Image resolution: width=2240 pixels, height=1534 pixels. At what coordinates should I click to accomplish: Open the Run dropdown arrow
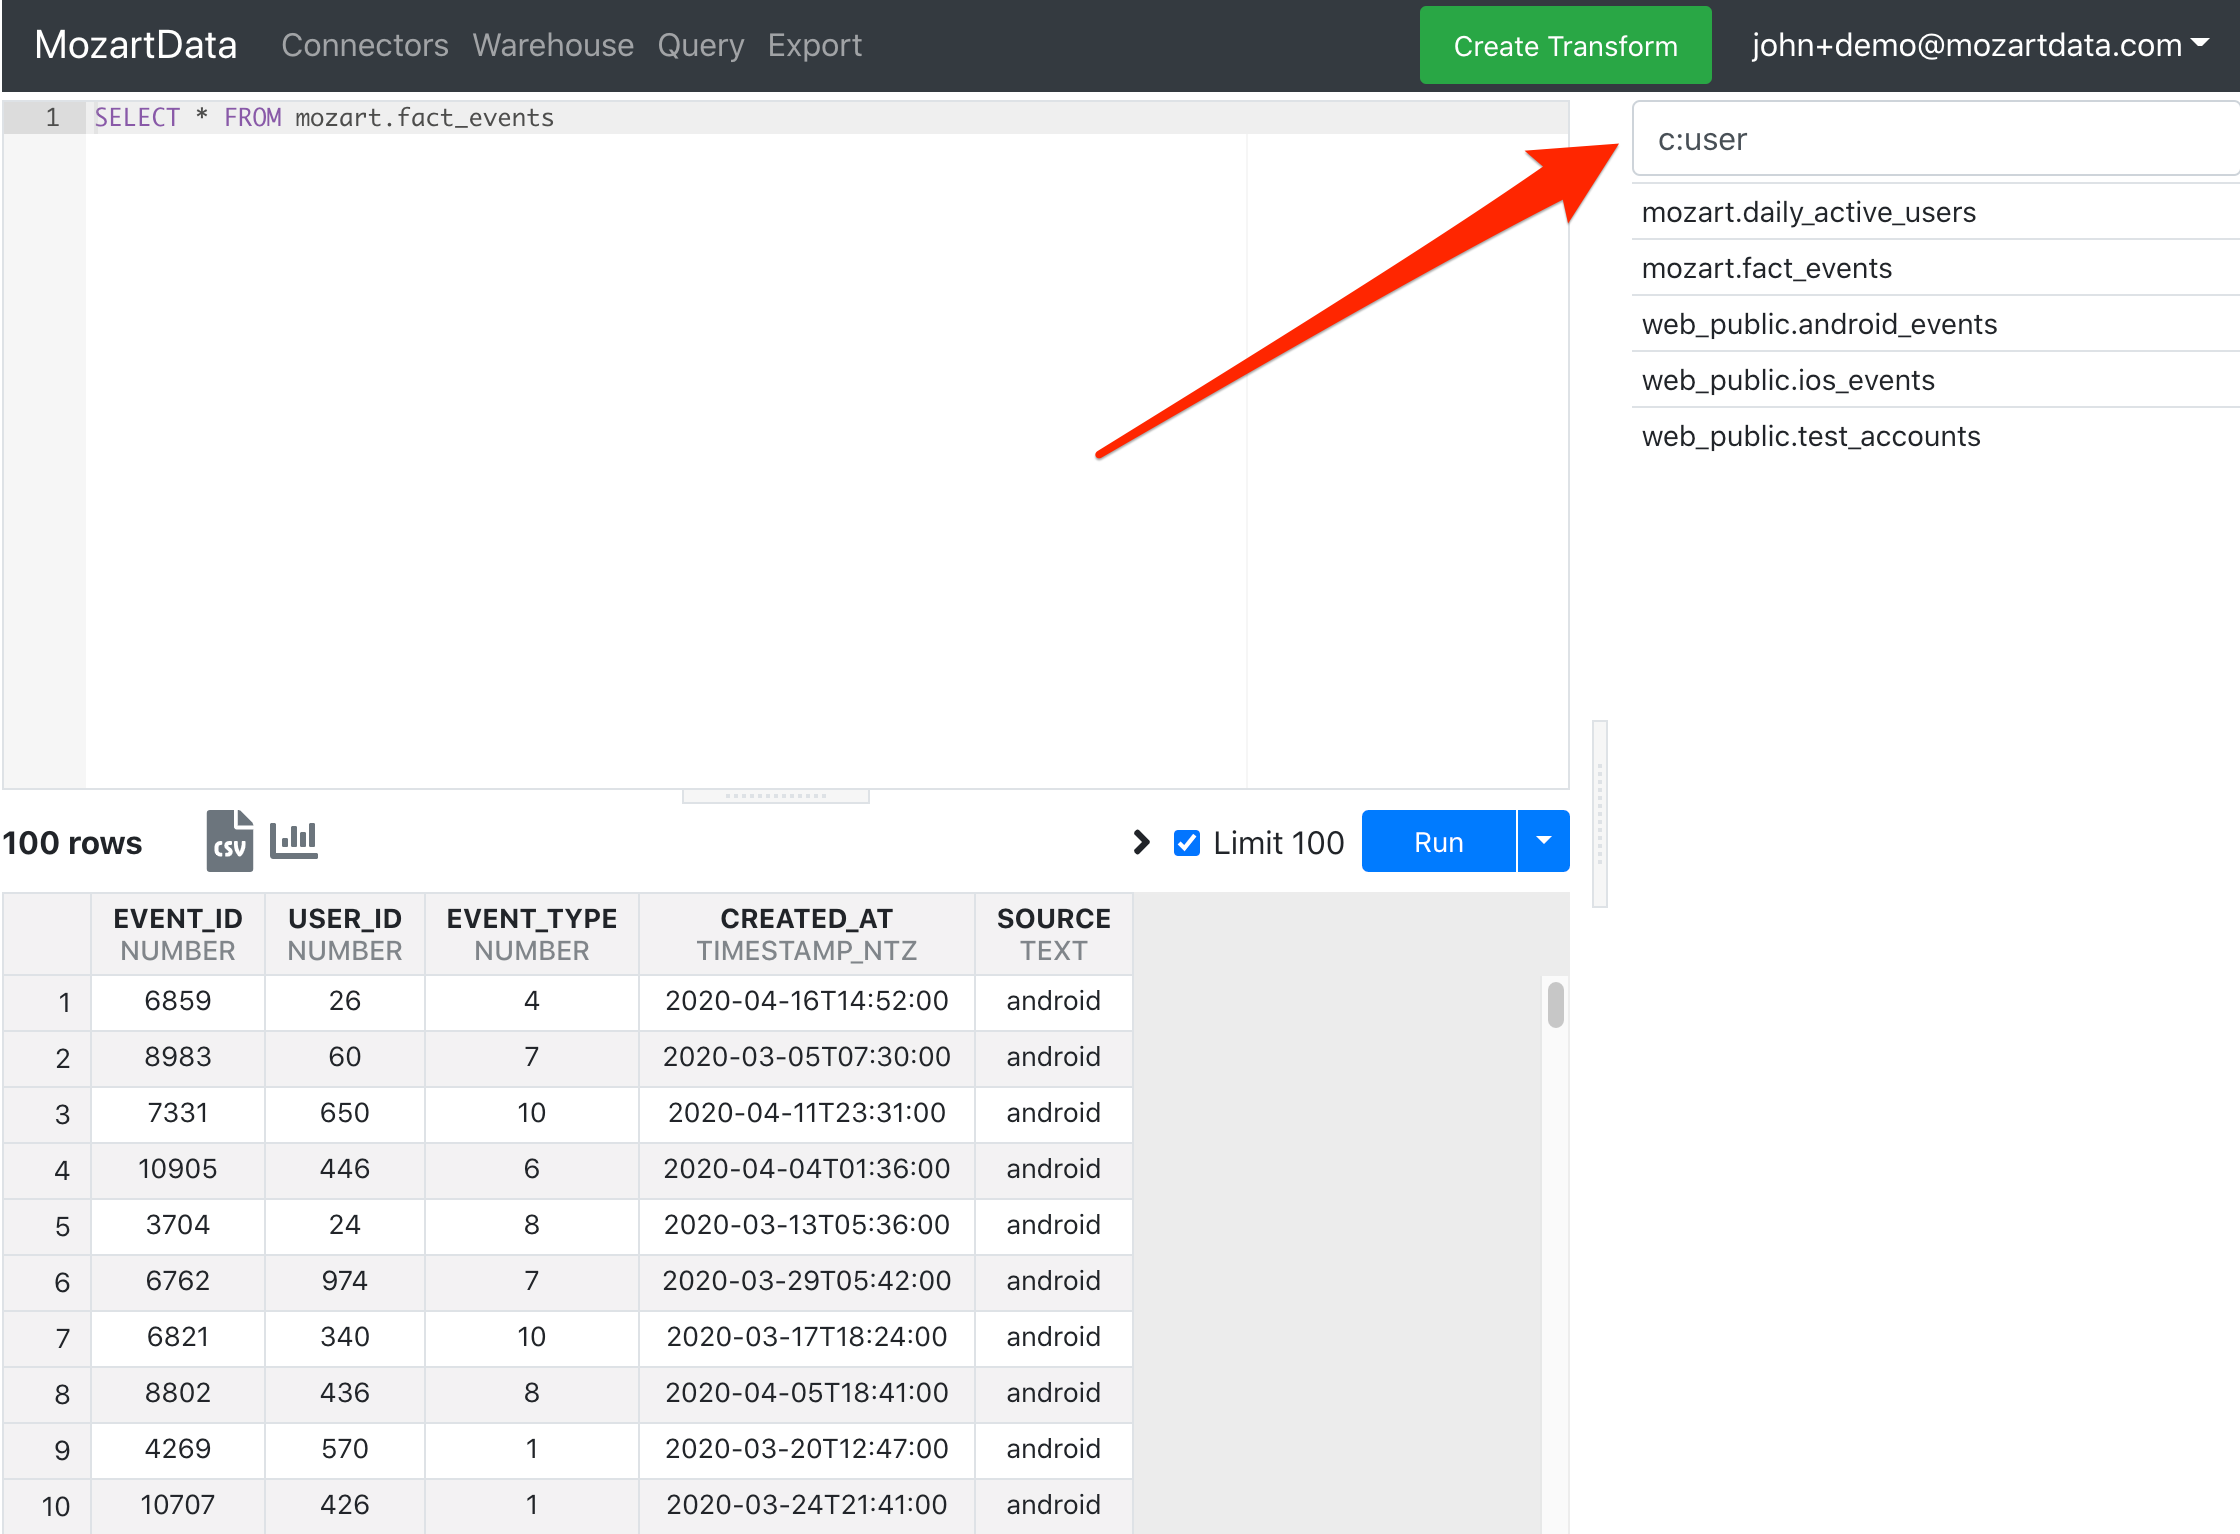pyautogui.click(x=1544, y=842)
